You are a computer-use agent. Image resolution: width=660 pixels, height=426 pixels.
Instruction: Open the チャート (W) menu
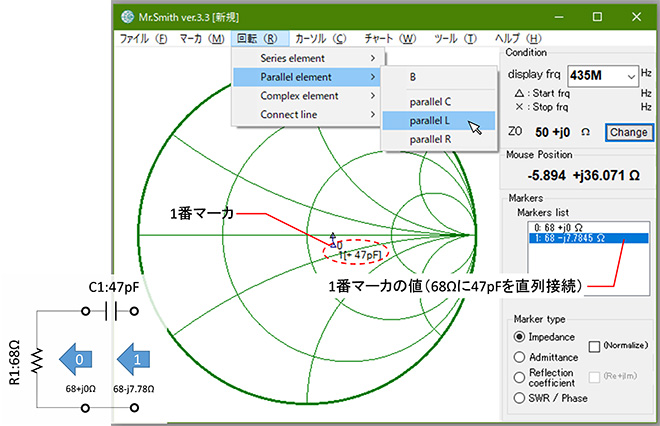pos(390,39)
